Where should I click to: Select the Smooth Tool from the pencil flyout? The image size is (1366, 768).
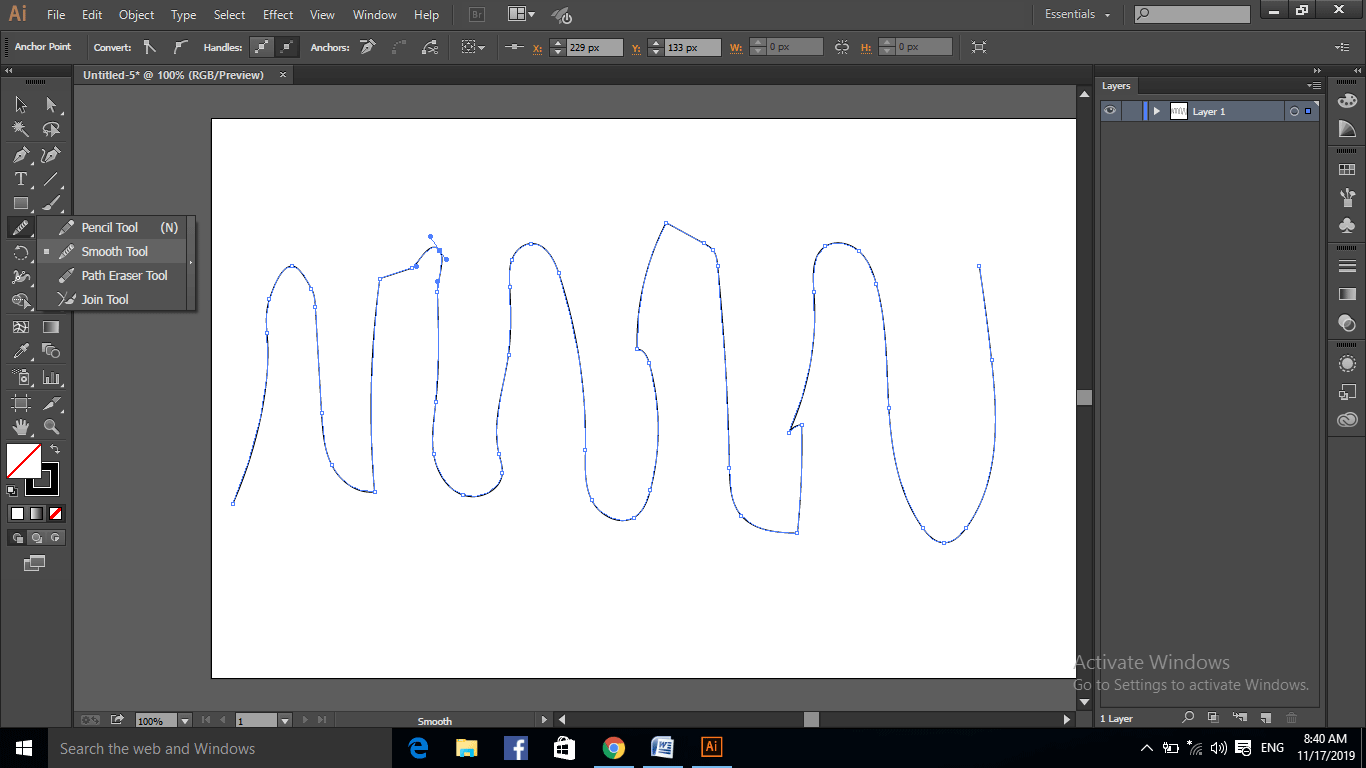pos(113,251)
